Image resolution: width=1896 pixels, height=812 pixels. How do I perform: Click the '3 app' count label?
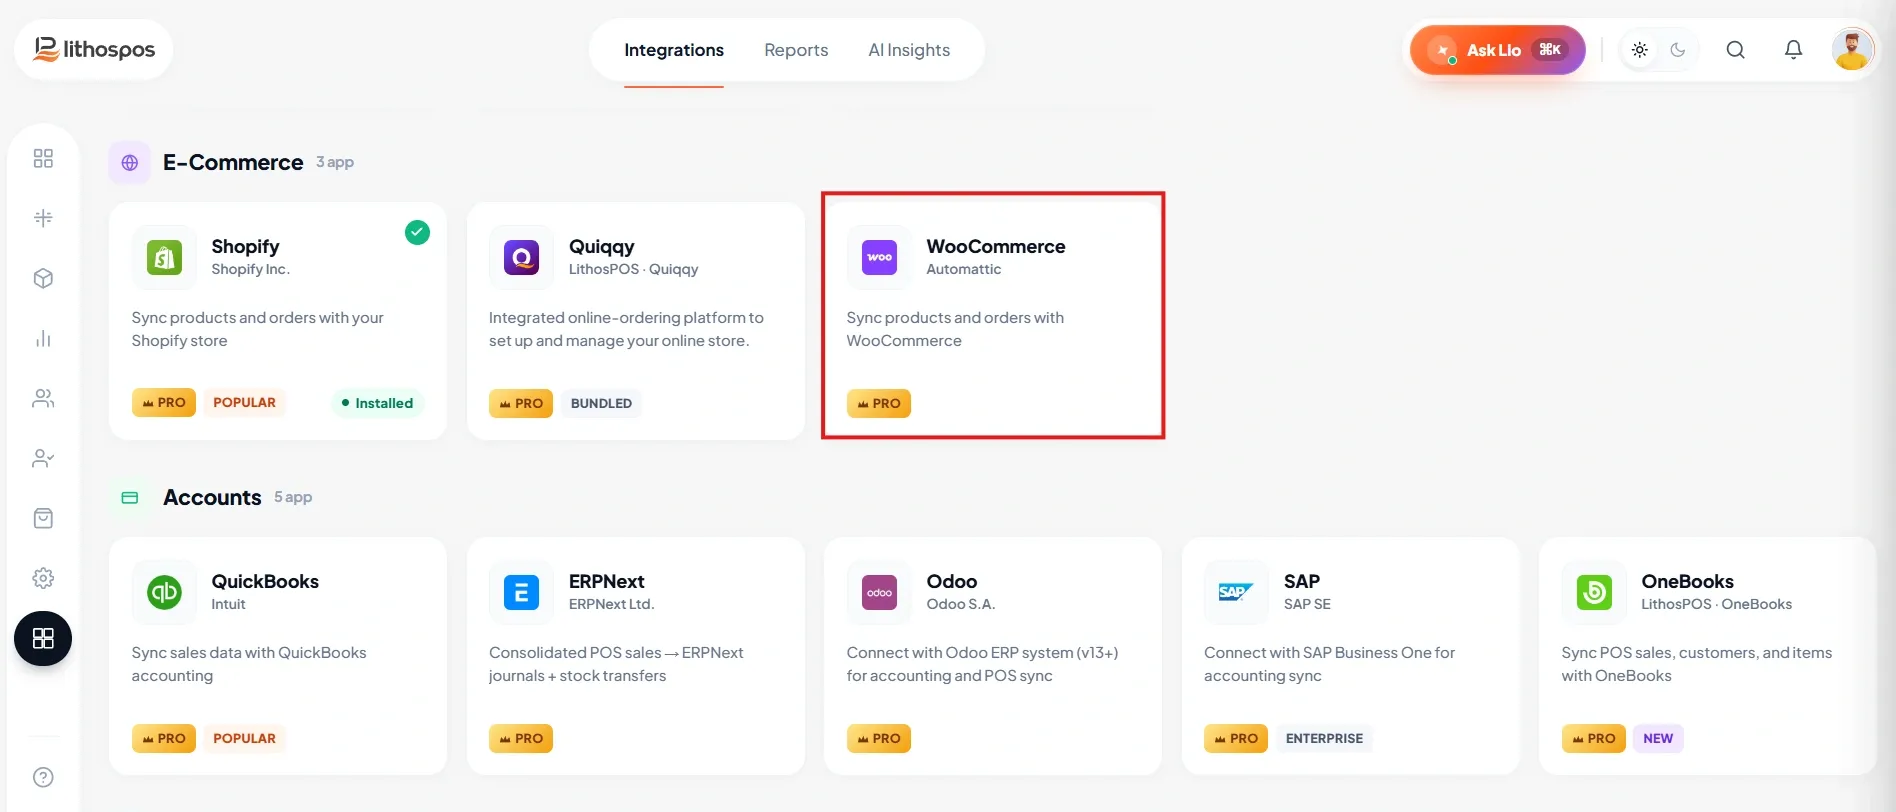(x=335, y=162)
